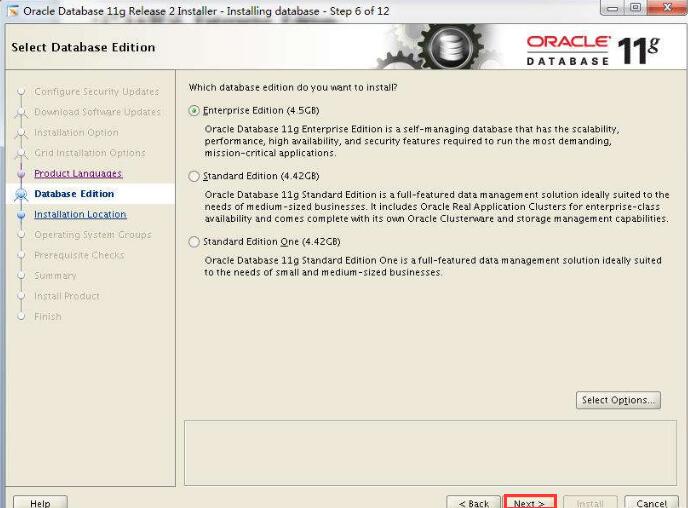Jump to Product Languages step

pyautogui.click(x=78, y=173)
